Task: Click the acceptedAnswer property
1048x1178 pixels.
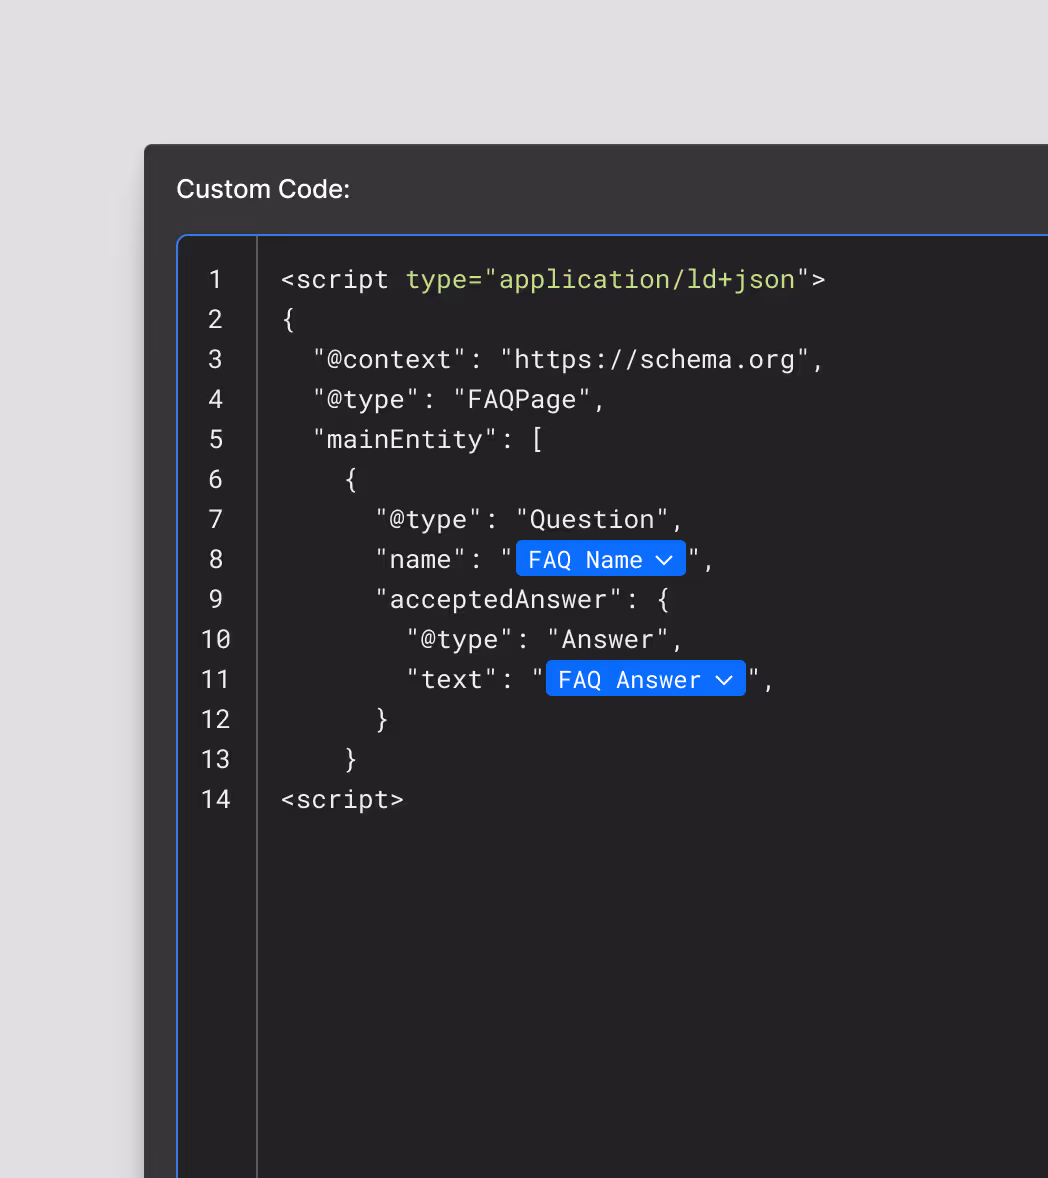Action: pos(498,599)
